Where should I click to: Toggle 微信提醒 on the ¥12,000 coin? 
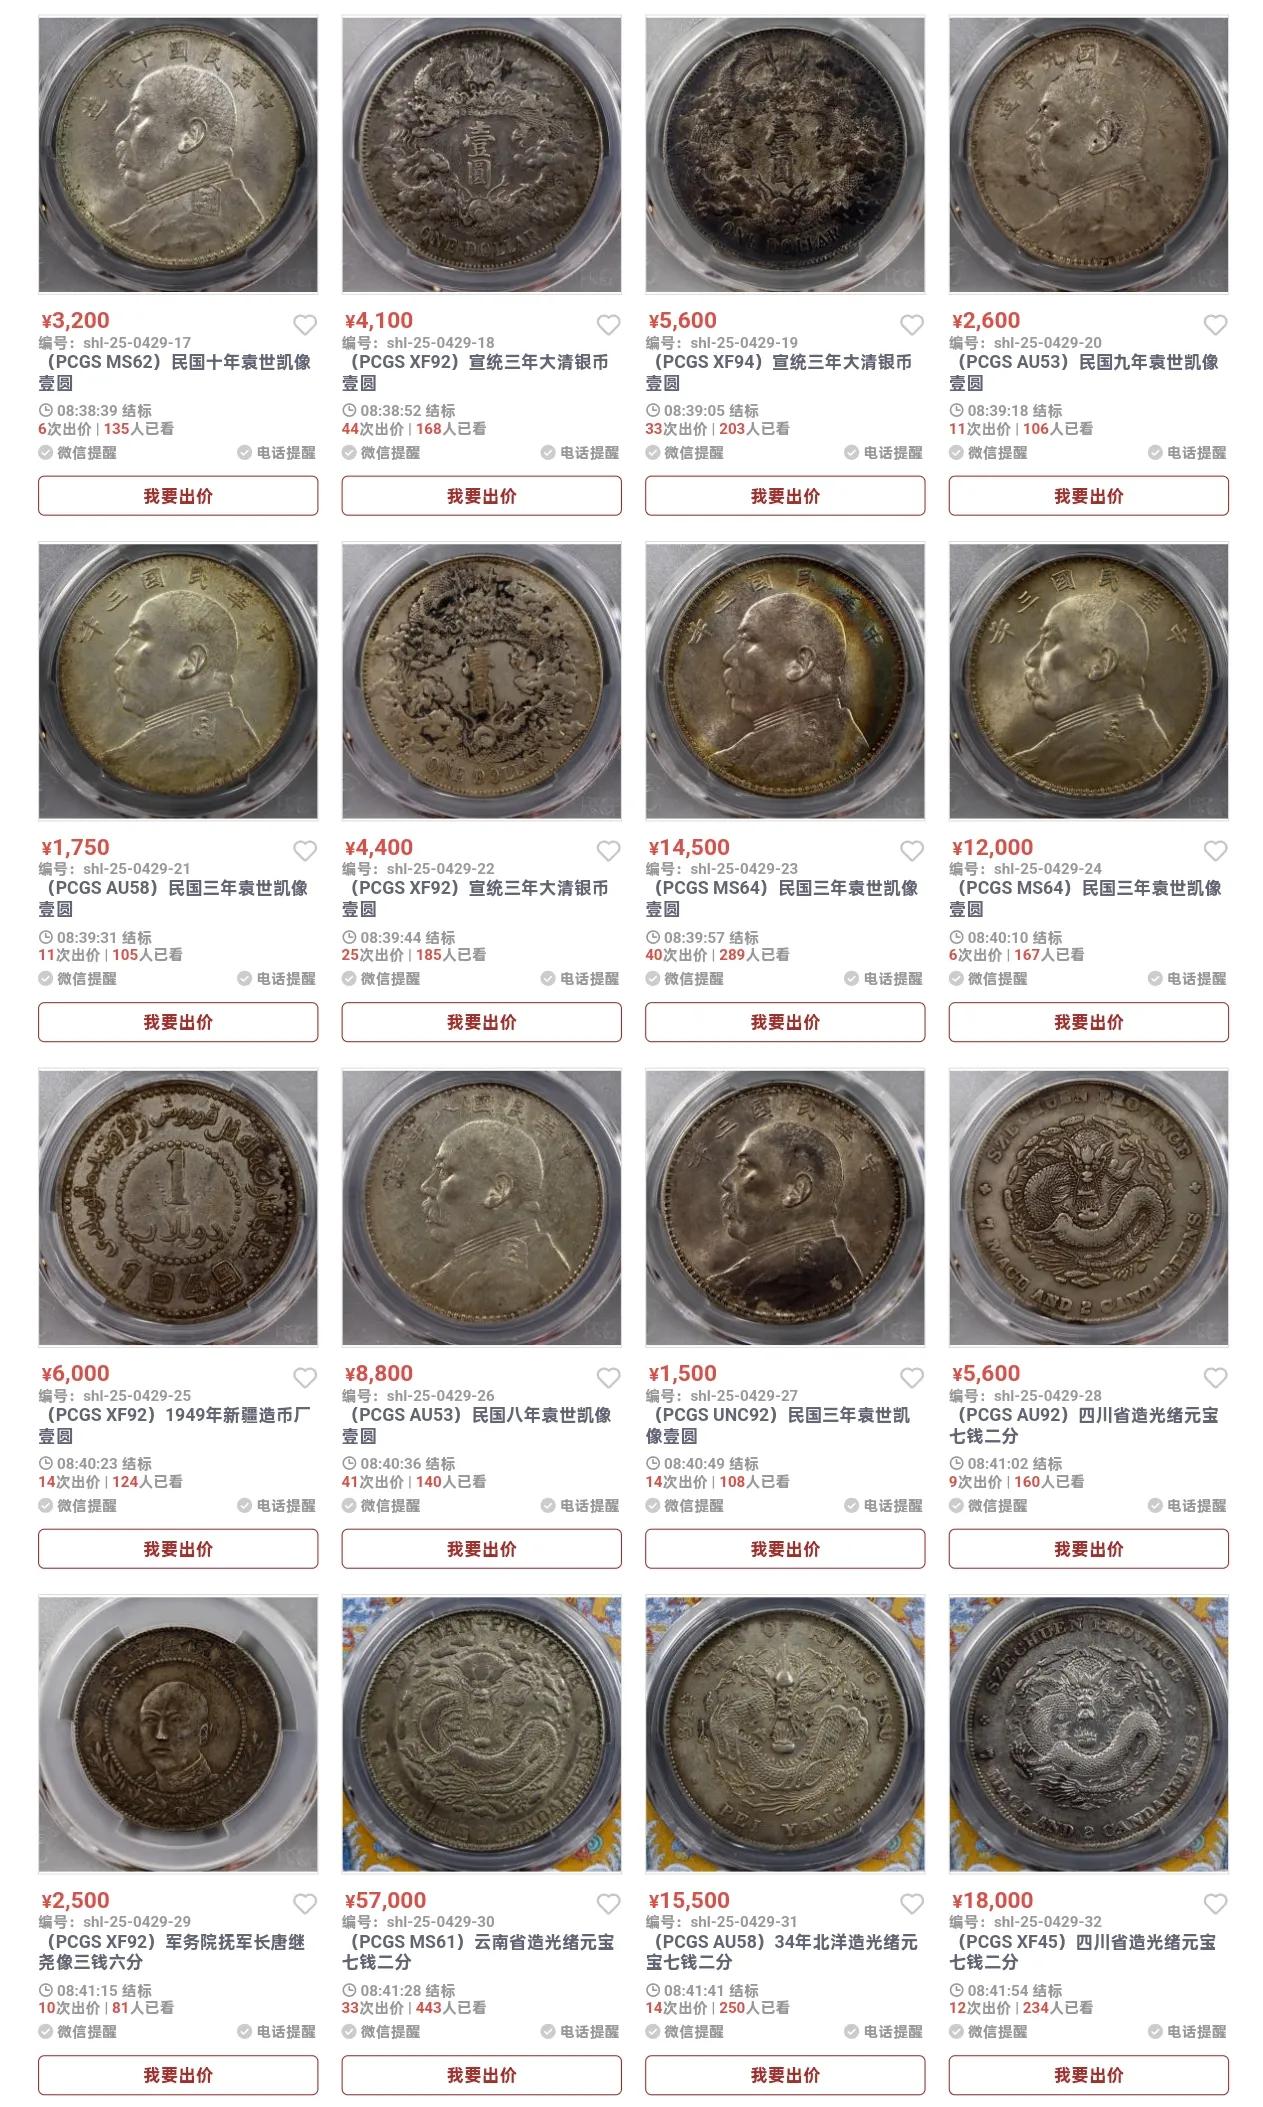[x=988, y=979]
